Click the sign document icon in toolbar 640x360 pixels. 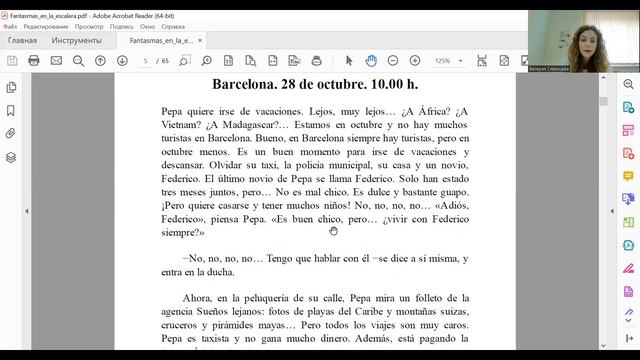tap(294, 61)
